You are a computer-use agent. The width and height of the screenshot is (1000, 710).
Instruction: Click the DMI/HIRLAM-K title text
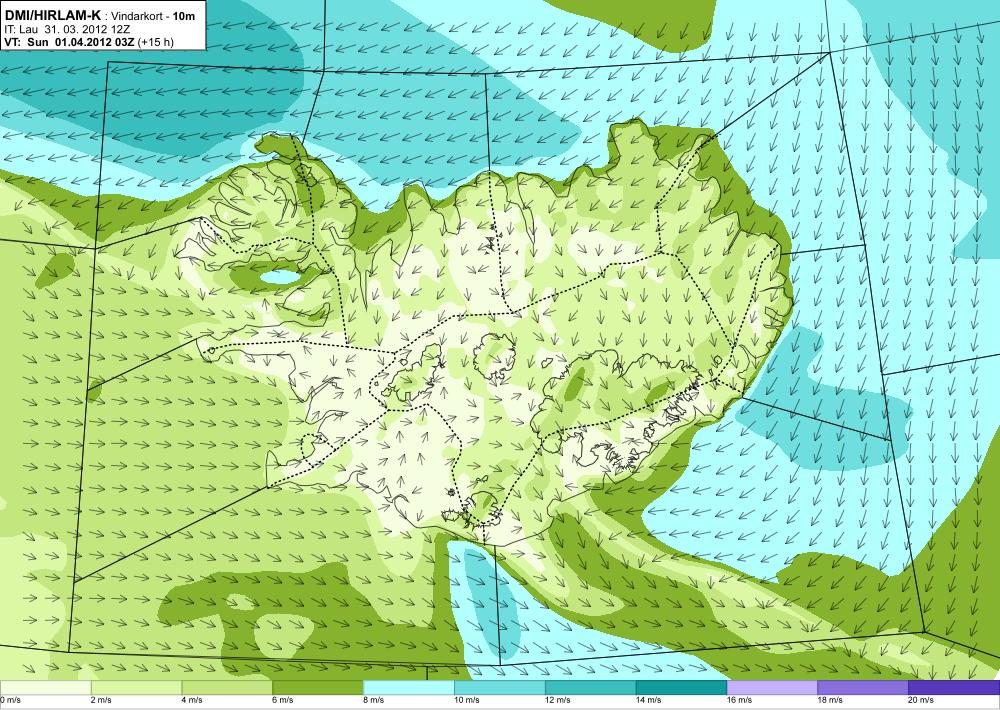coord(52,16)
